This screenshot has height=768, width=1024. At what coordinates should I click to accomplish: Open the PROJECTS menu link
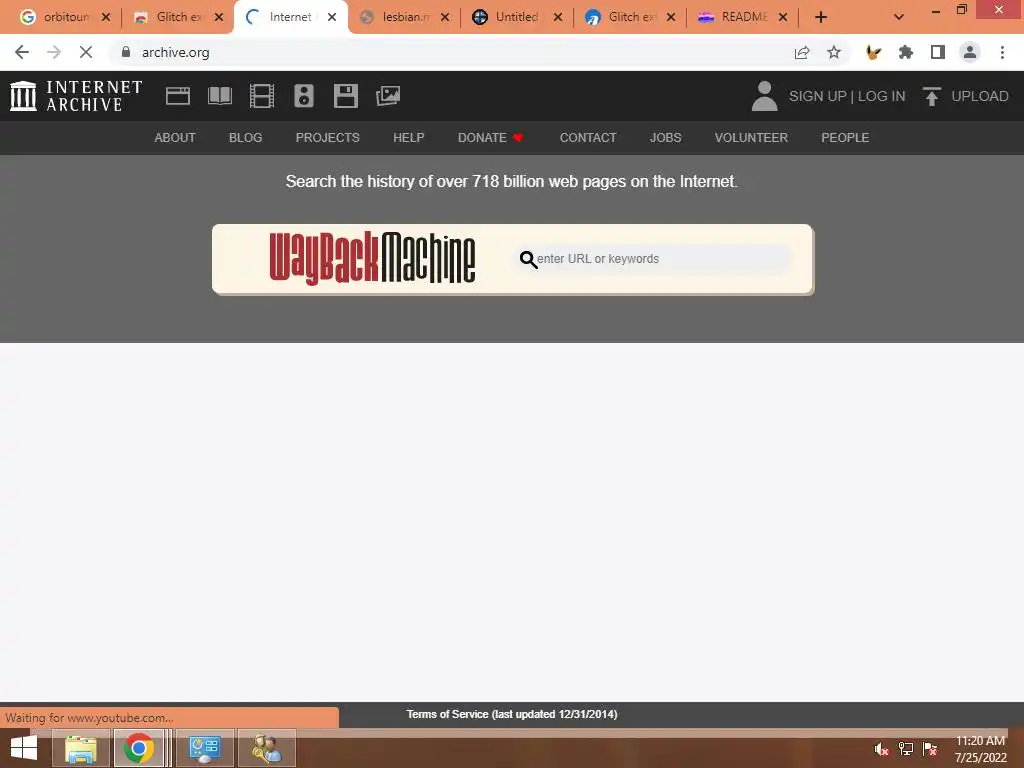point(327,138)
